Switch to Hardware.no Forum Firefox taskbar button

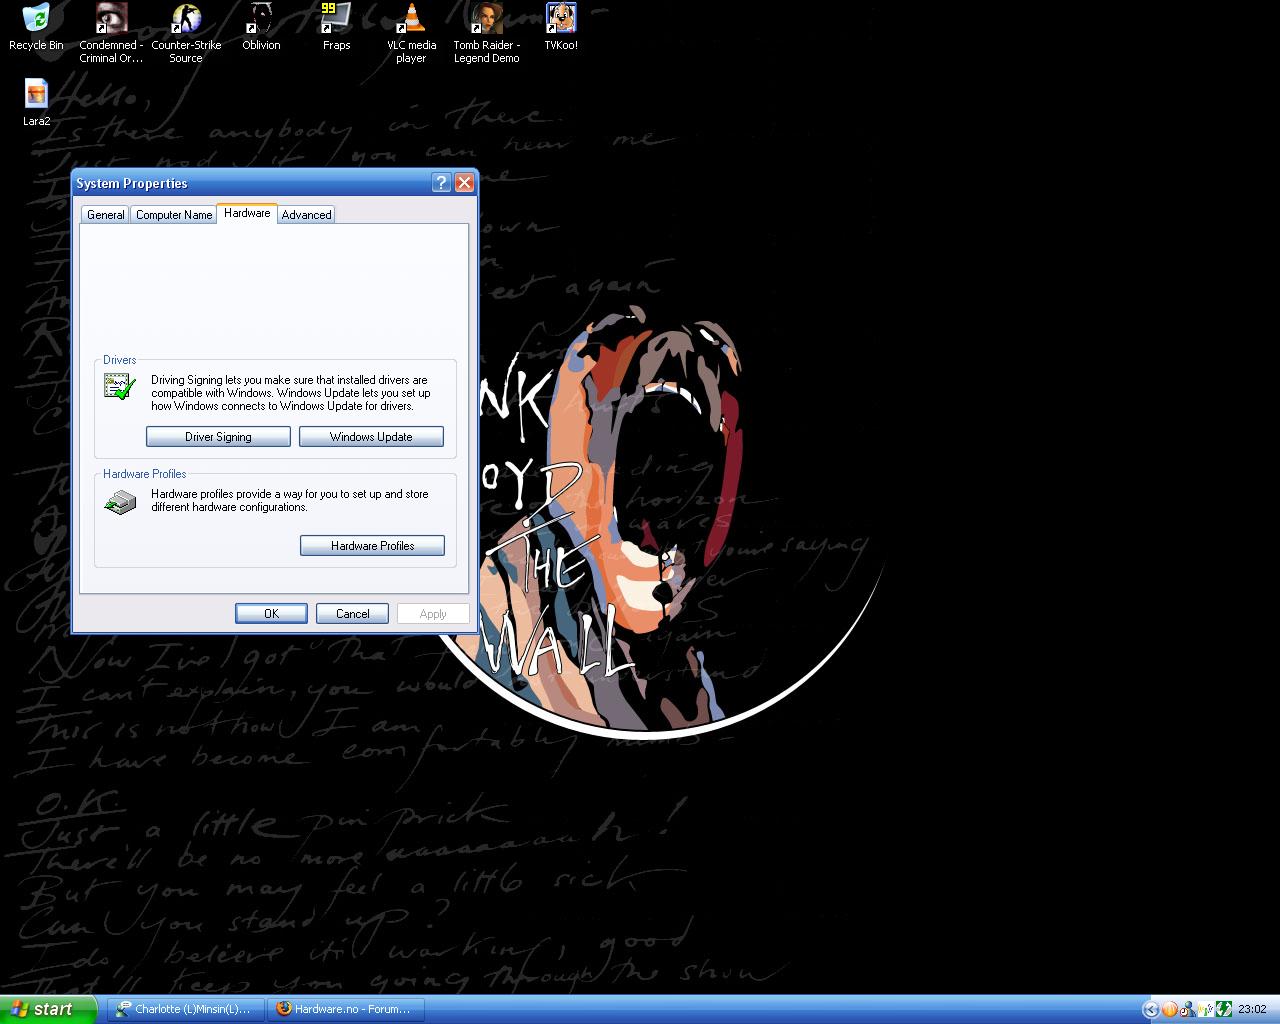pos(346,1009)
